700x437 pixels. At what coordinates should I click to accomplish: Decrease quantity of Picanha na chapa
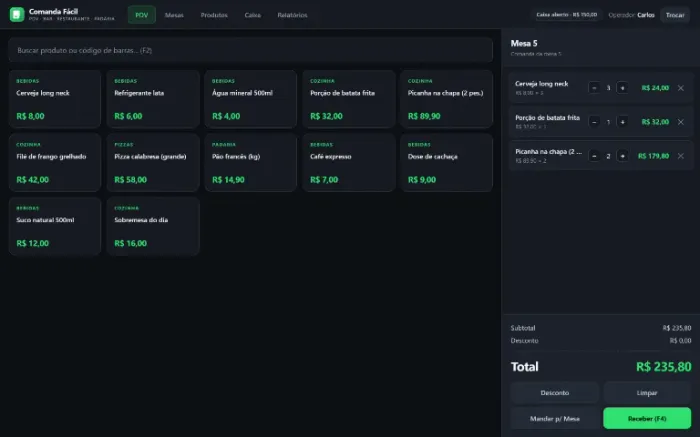click(594, 156)
